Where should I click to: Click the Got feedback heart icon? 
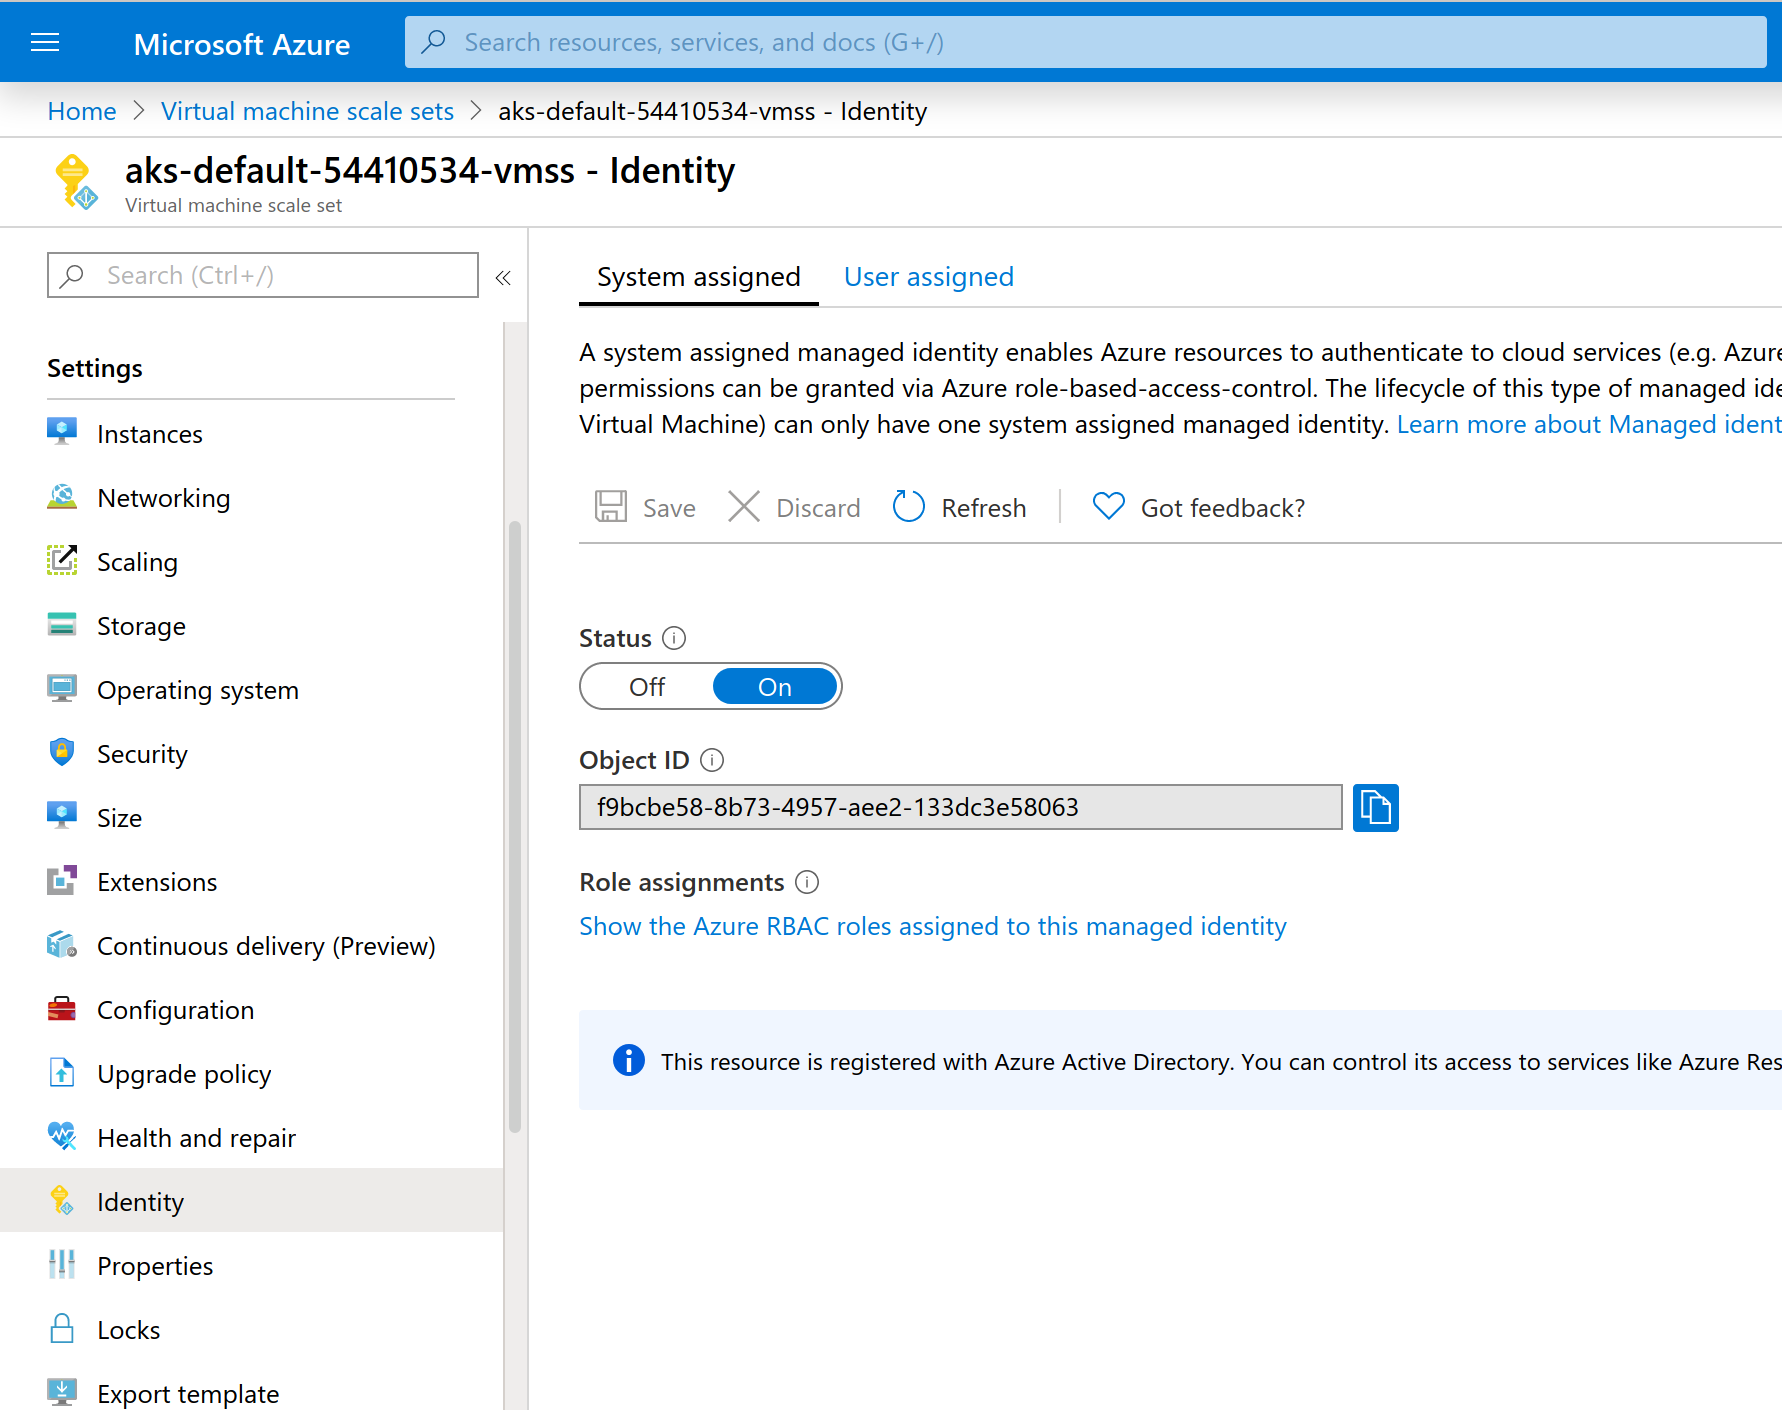1108,507
